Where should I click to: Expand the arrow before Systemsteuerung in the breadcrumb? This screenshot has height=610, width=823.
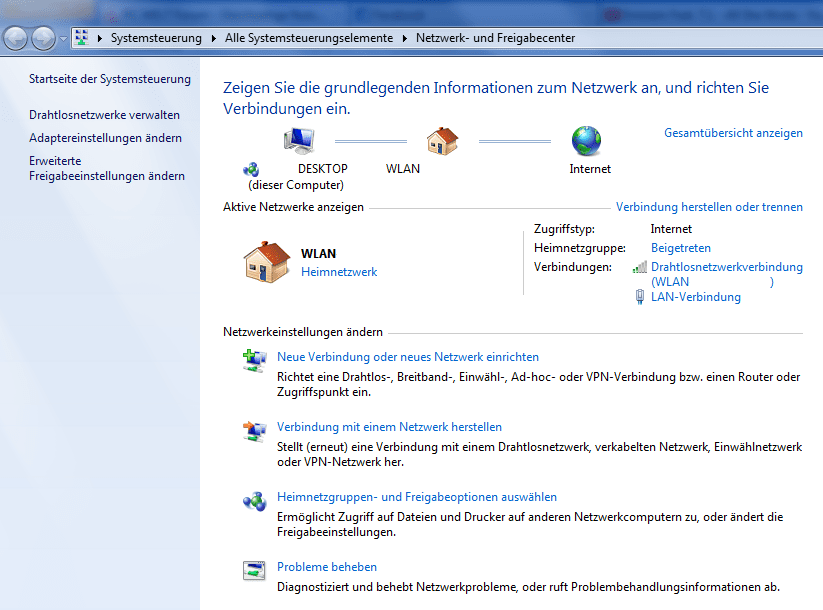click(100, 38)
